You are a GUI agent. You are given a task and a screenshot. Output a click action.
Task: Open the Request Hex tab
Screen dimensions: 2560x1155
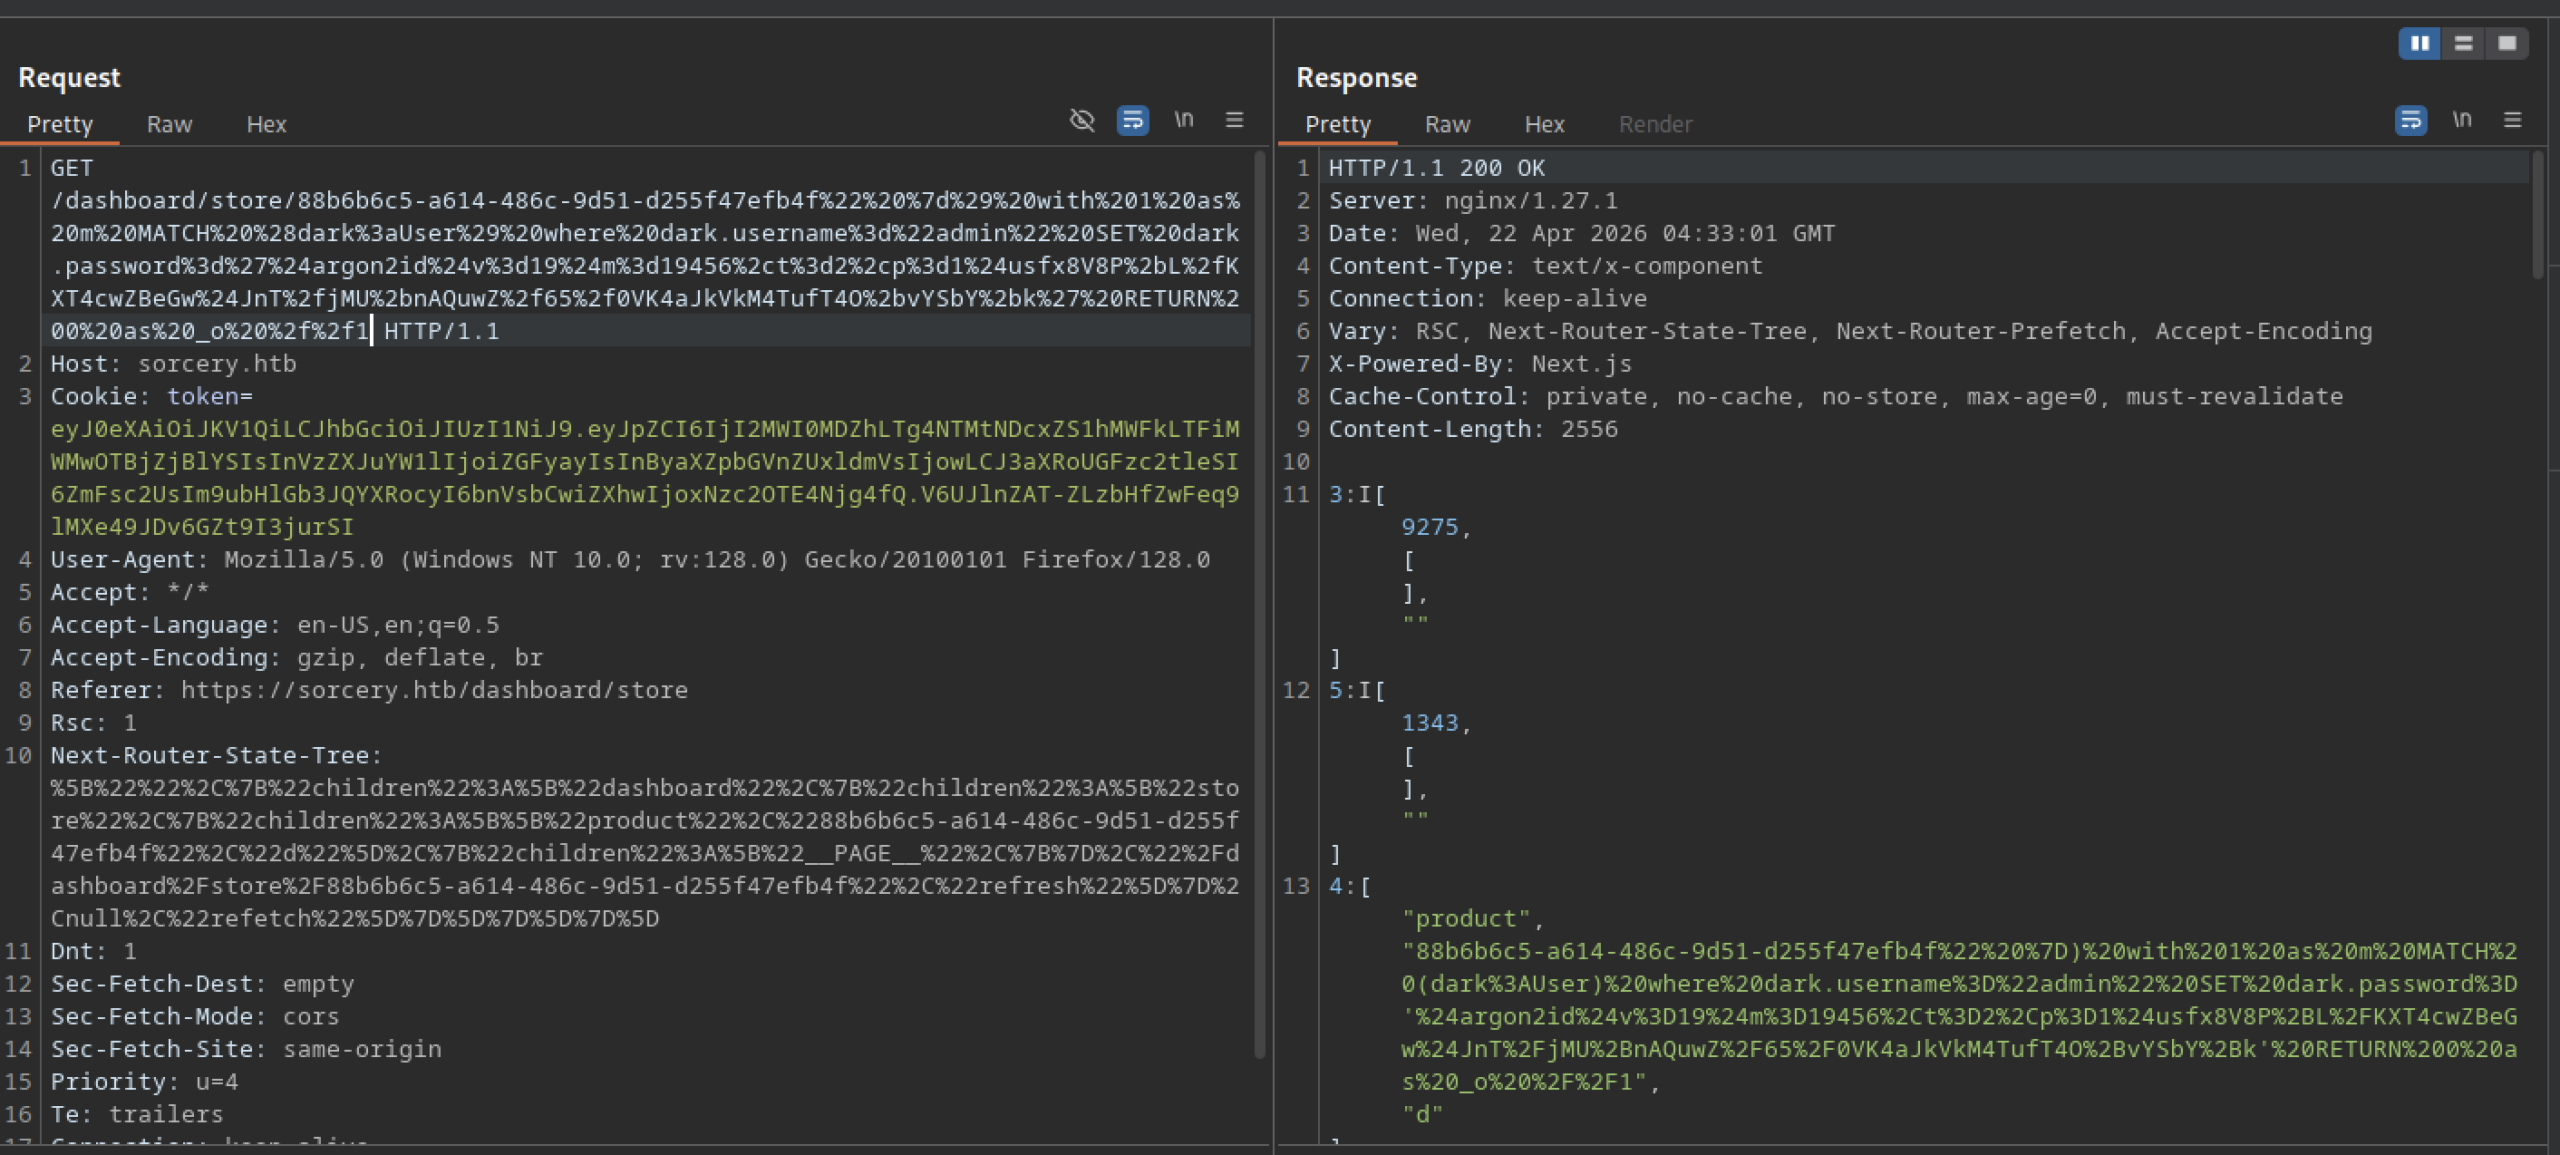[x=266, y=125]
